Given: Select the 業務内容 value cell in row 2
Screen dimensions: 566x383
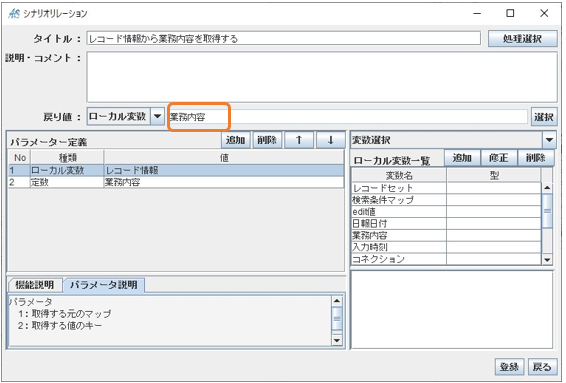Looking at the screenshot, I should point(224,182).
